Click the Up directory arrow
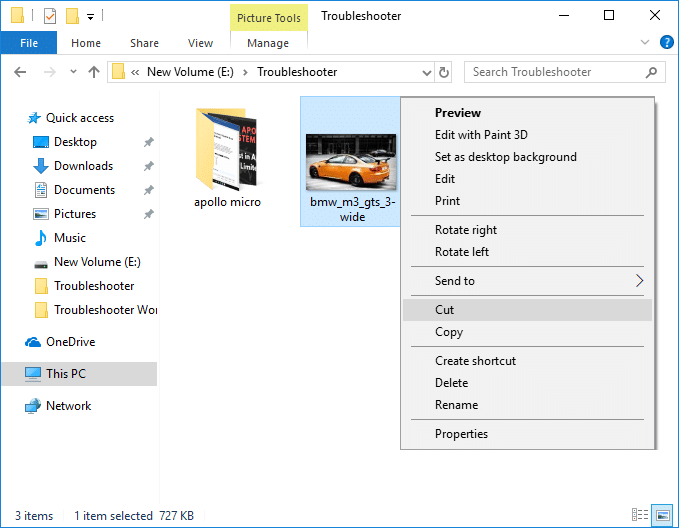The width and height of the screenshot is (679, 528). [x=94, y=72]
